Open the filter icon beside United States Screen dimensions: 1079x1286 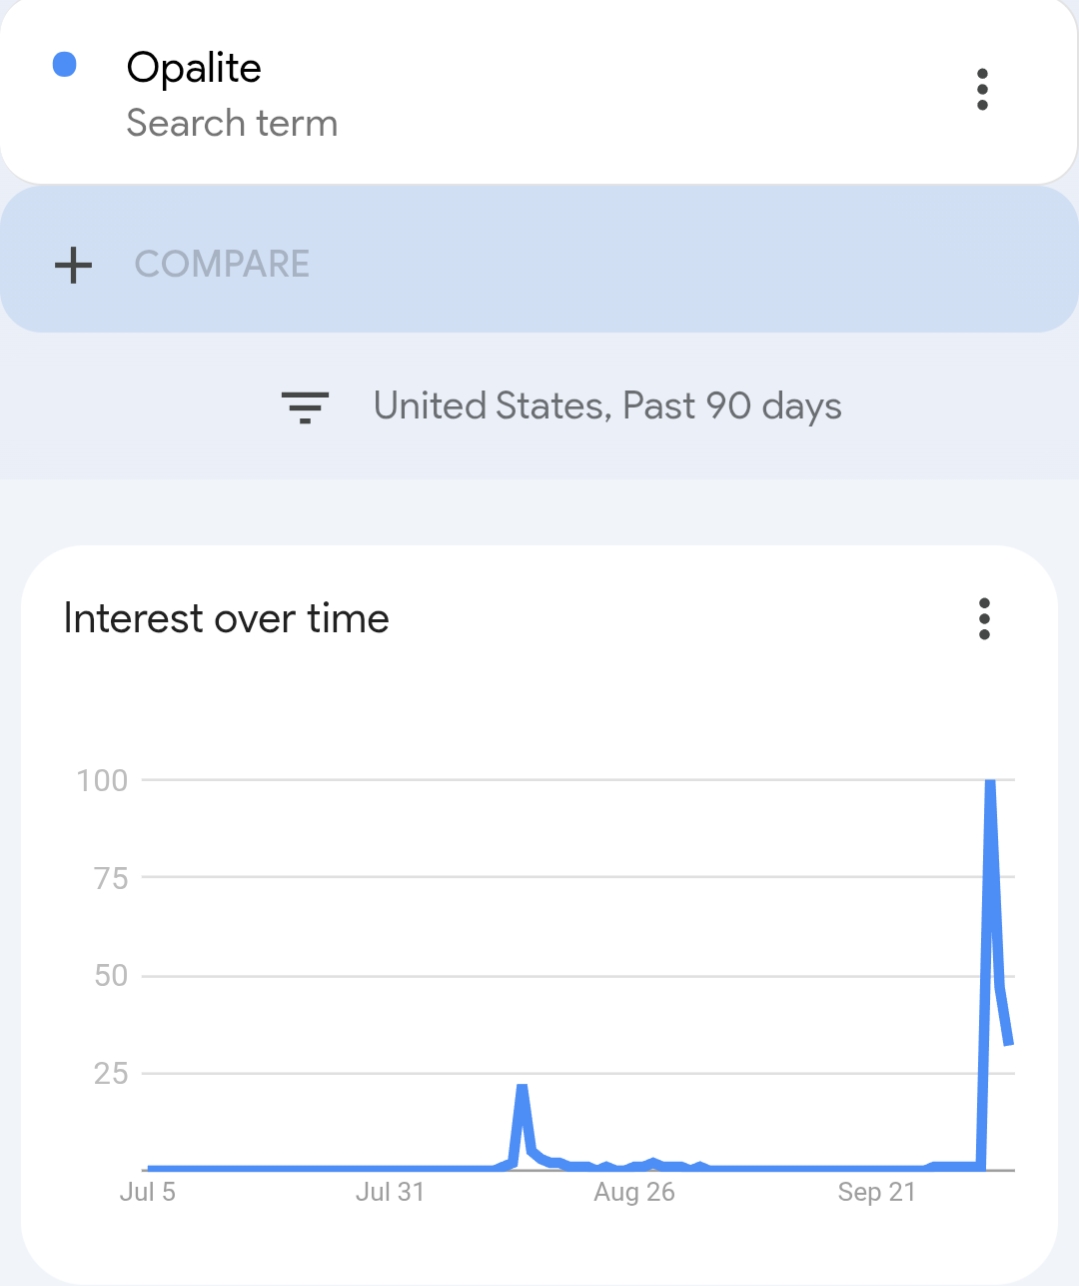point(305,407)
